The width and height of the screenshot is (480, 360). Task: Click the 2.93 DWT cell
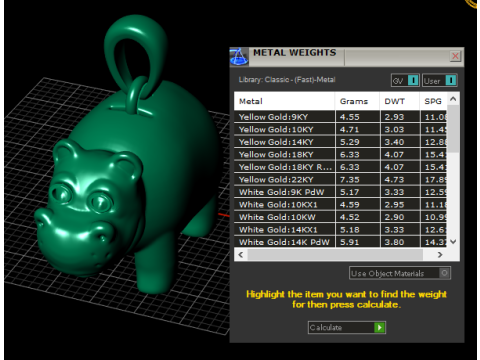[x=400, y=117]
